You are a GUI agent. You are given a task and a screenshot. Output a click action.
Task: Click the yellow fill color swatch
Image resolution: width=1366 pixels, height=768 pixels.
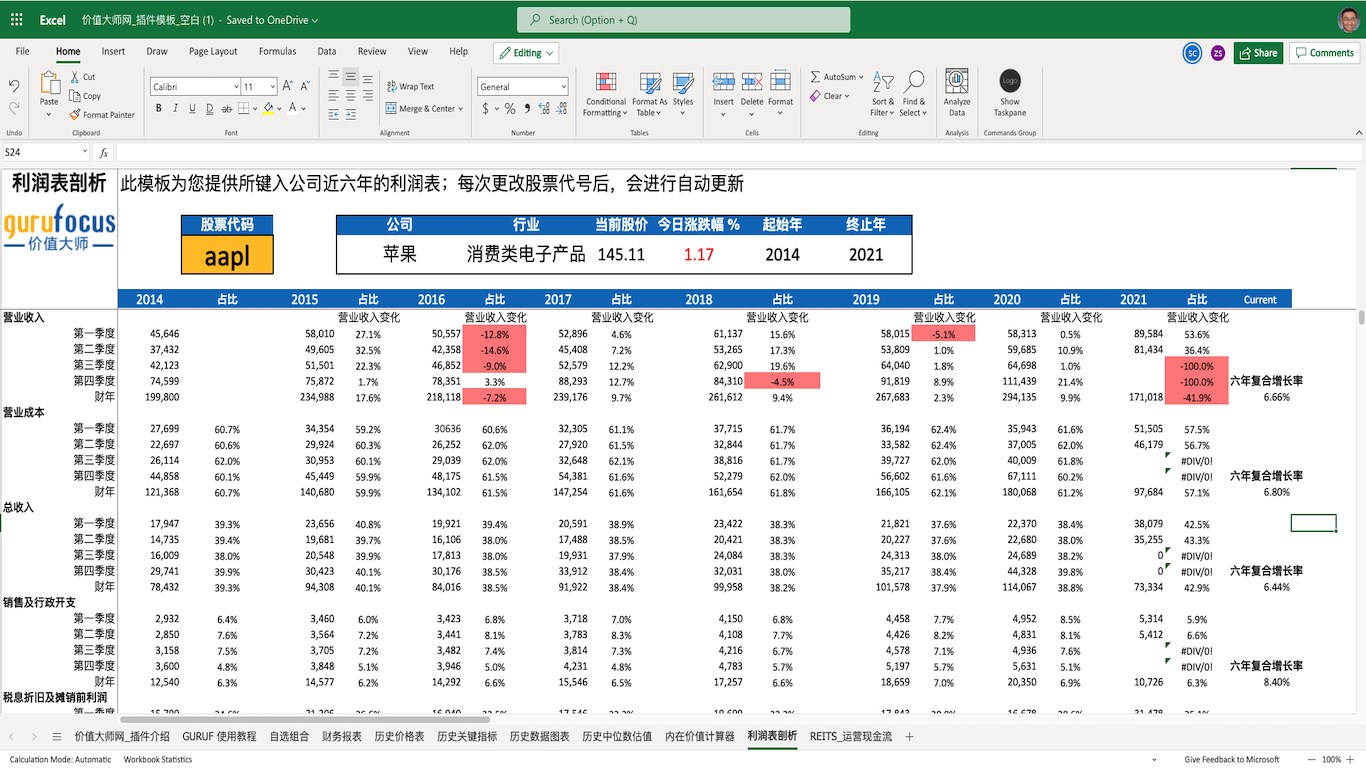click(x=270, y=108)
